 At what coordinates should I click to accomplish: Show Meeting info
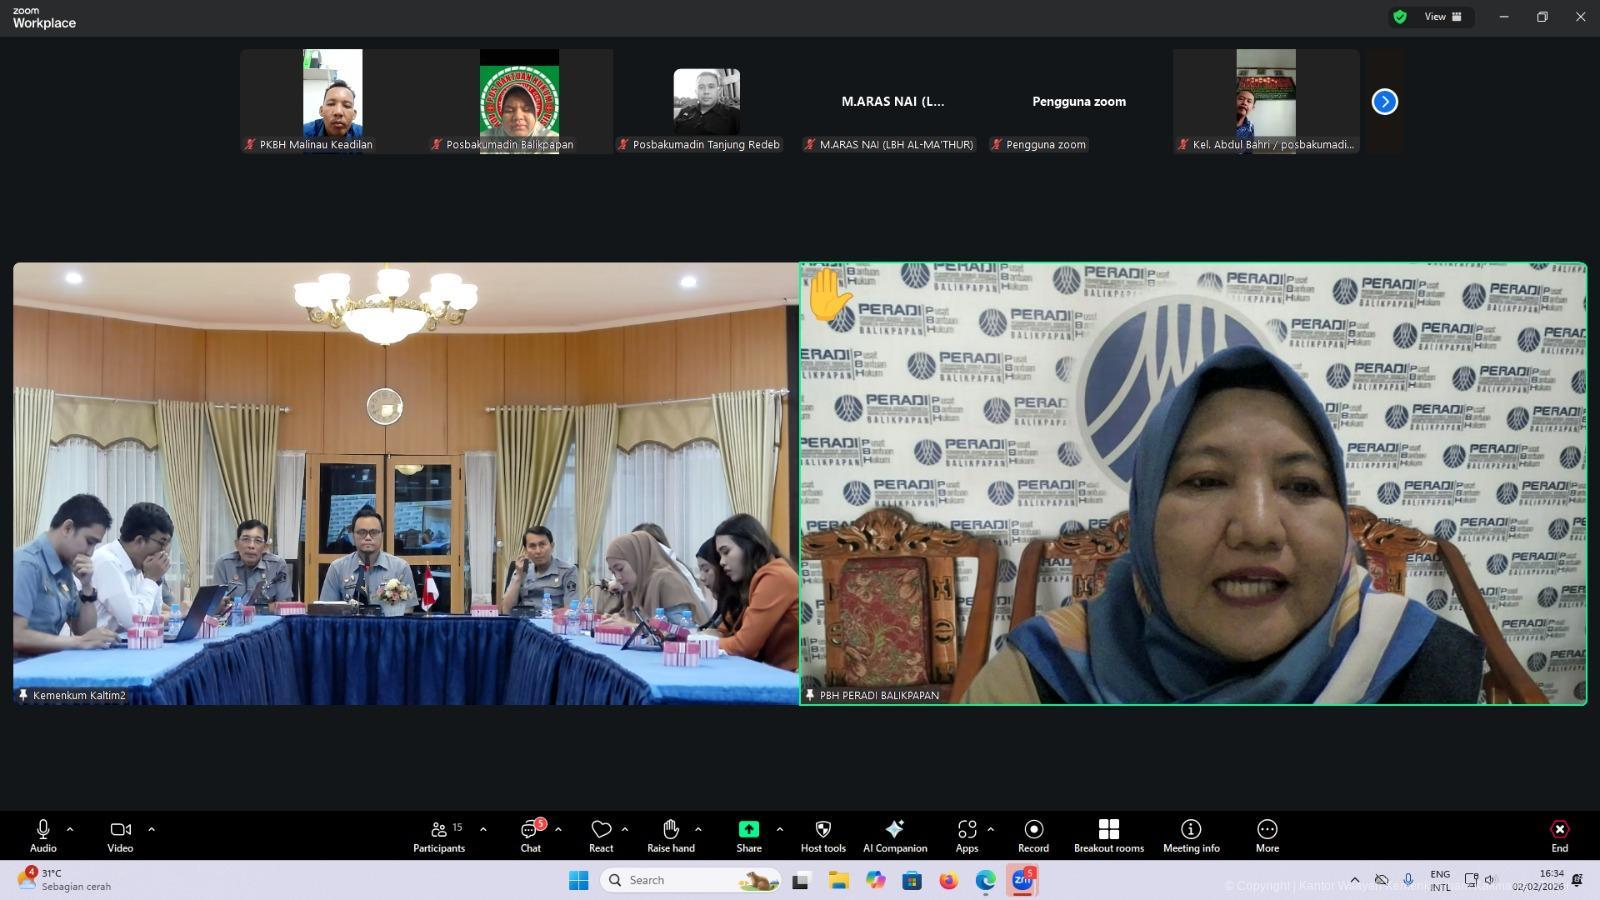1191,836
